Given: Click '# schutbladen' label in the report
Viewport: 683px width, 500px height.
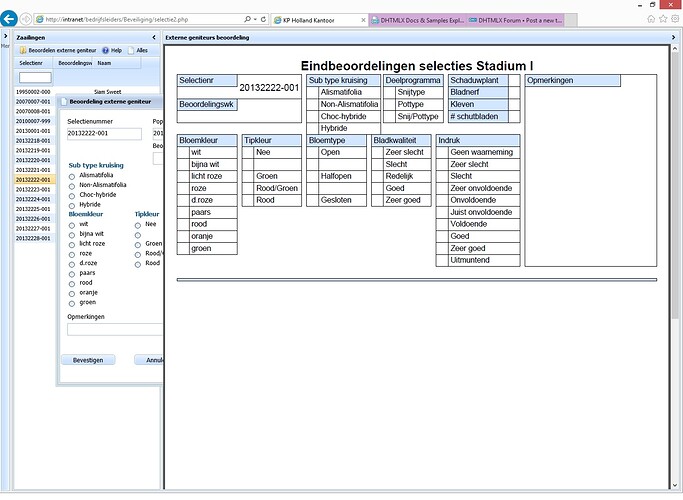Looking at the screenshot, I should 474,117.
